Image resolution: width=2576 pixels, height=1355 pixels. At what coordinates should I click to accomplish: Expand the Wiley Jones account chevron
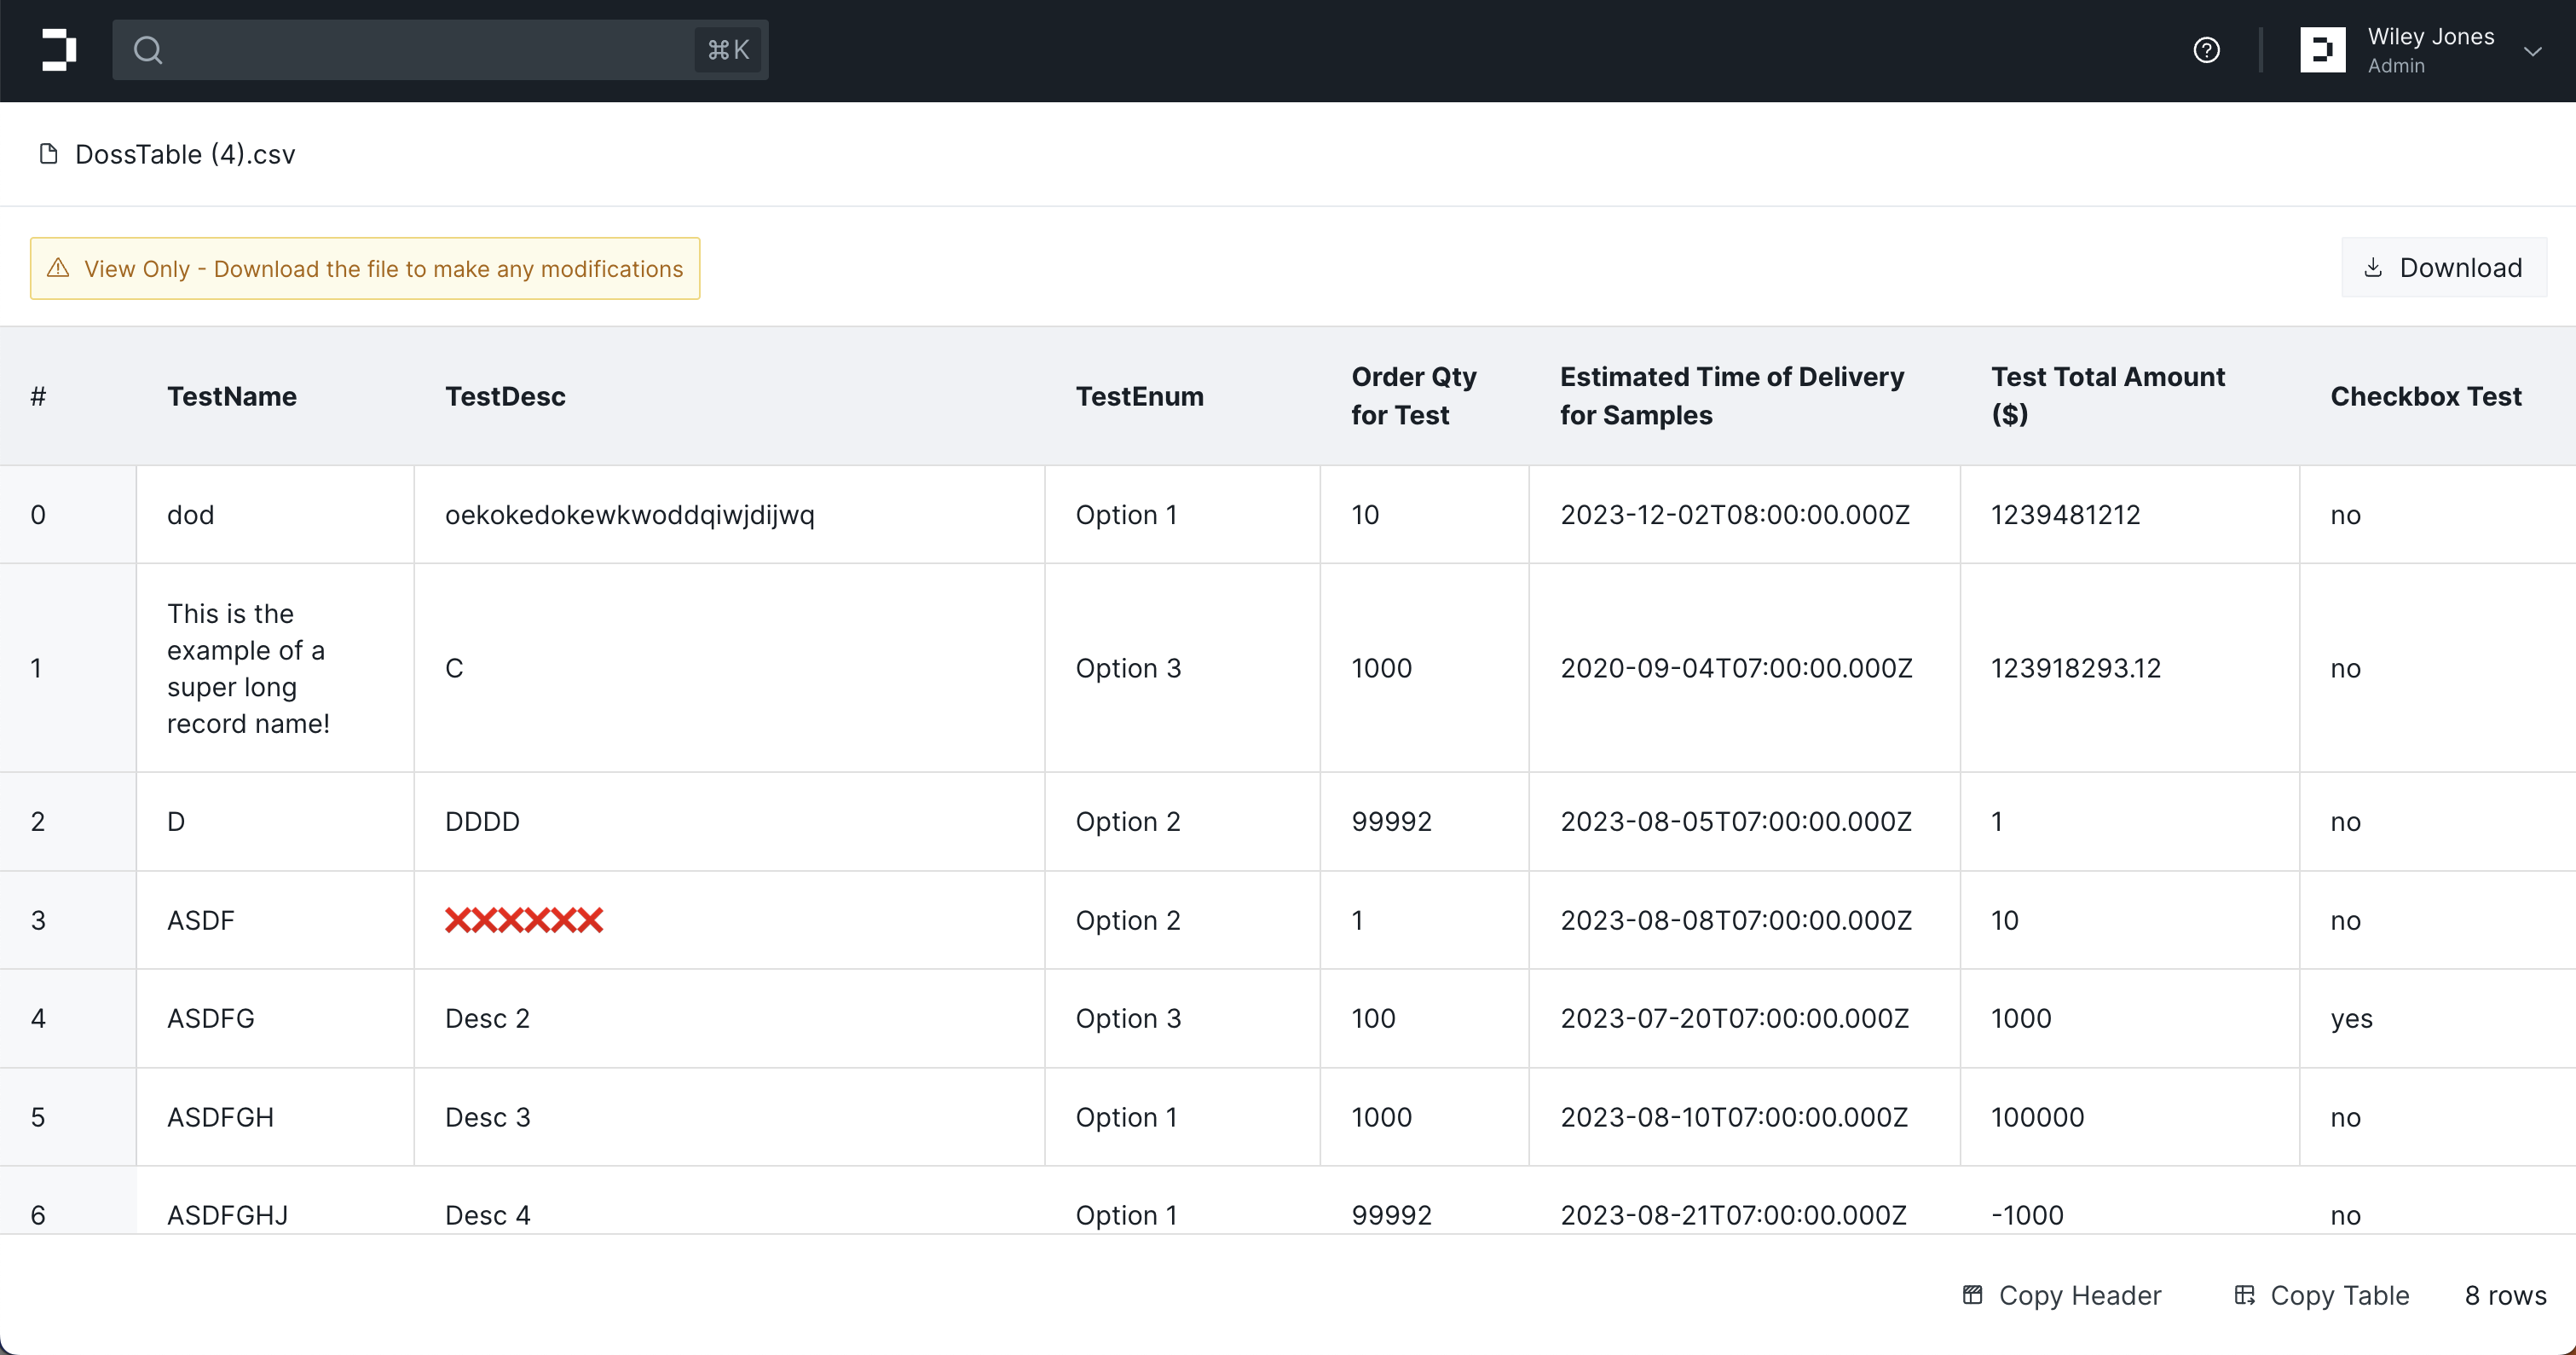[x=2532, y=51]
